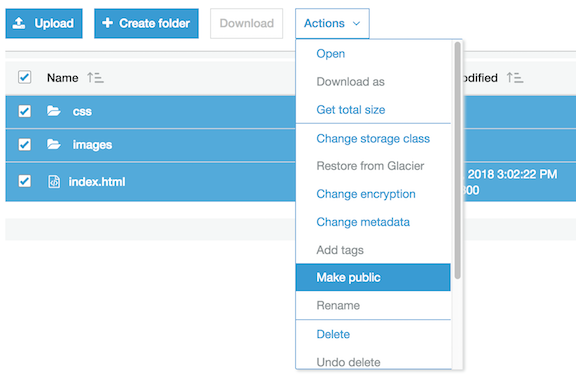Uncheck the images folder checkbox

coord(25,144)
